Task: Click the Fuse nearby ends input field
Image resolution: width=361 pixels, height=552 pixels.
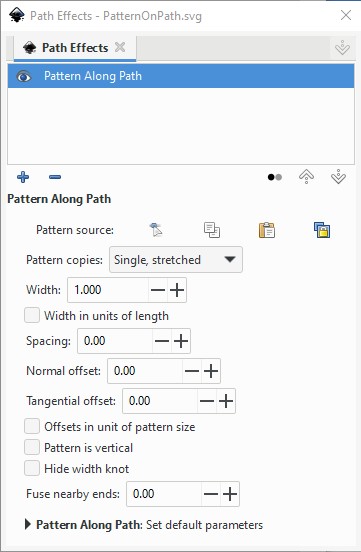Action: pos(164,494)
